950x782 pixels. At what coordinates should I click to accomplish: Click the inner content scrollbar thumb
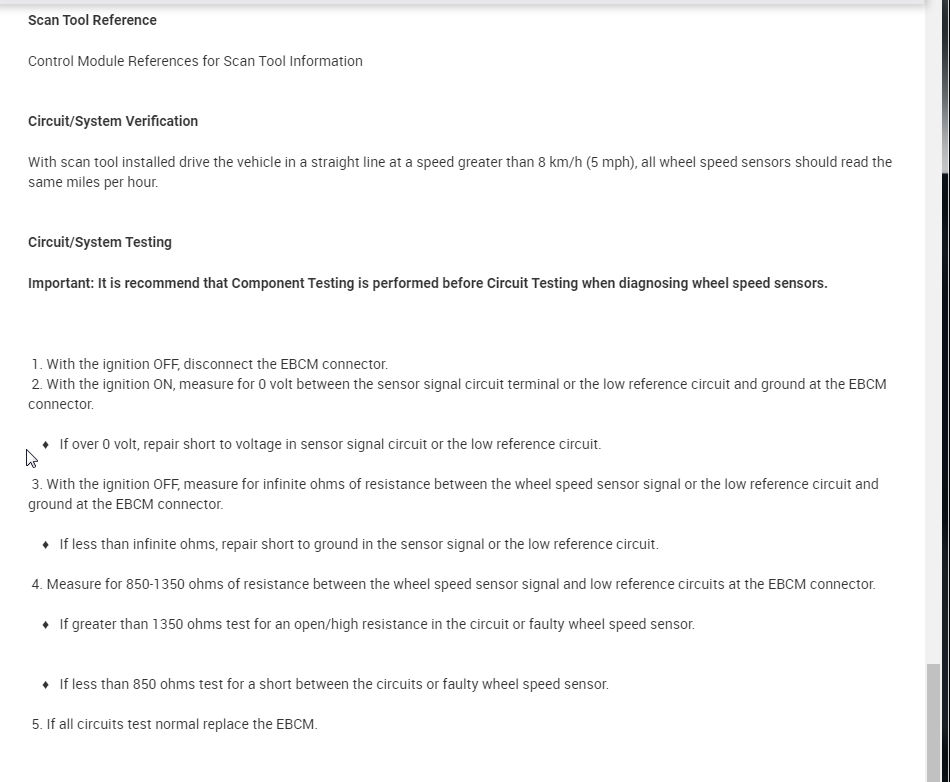pyautogui.click(x=933, y=722)
